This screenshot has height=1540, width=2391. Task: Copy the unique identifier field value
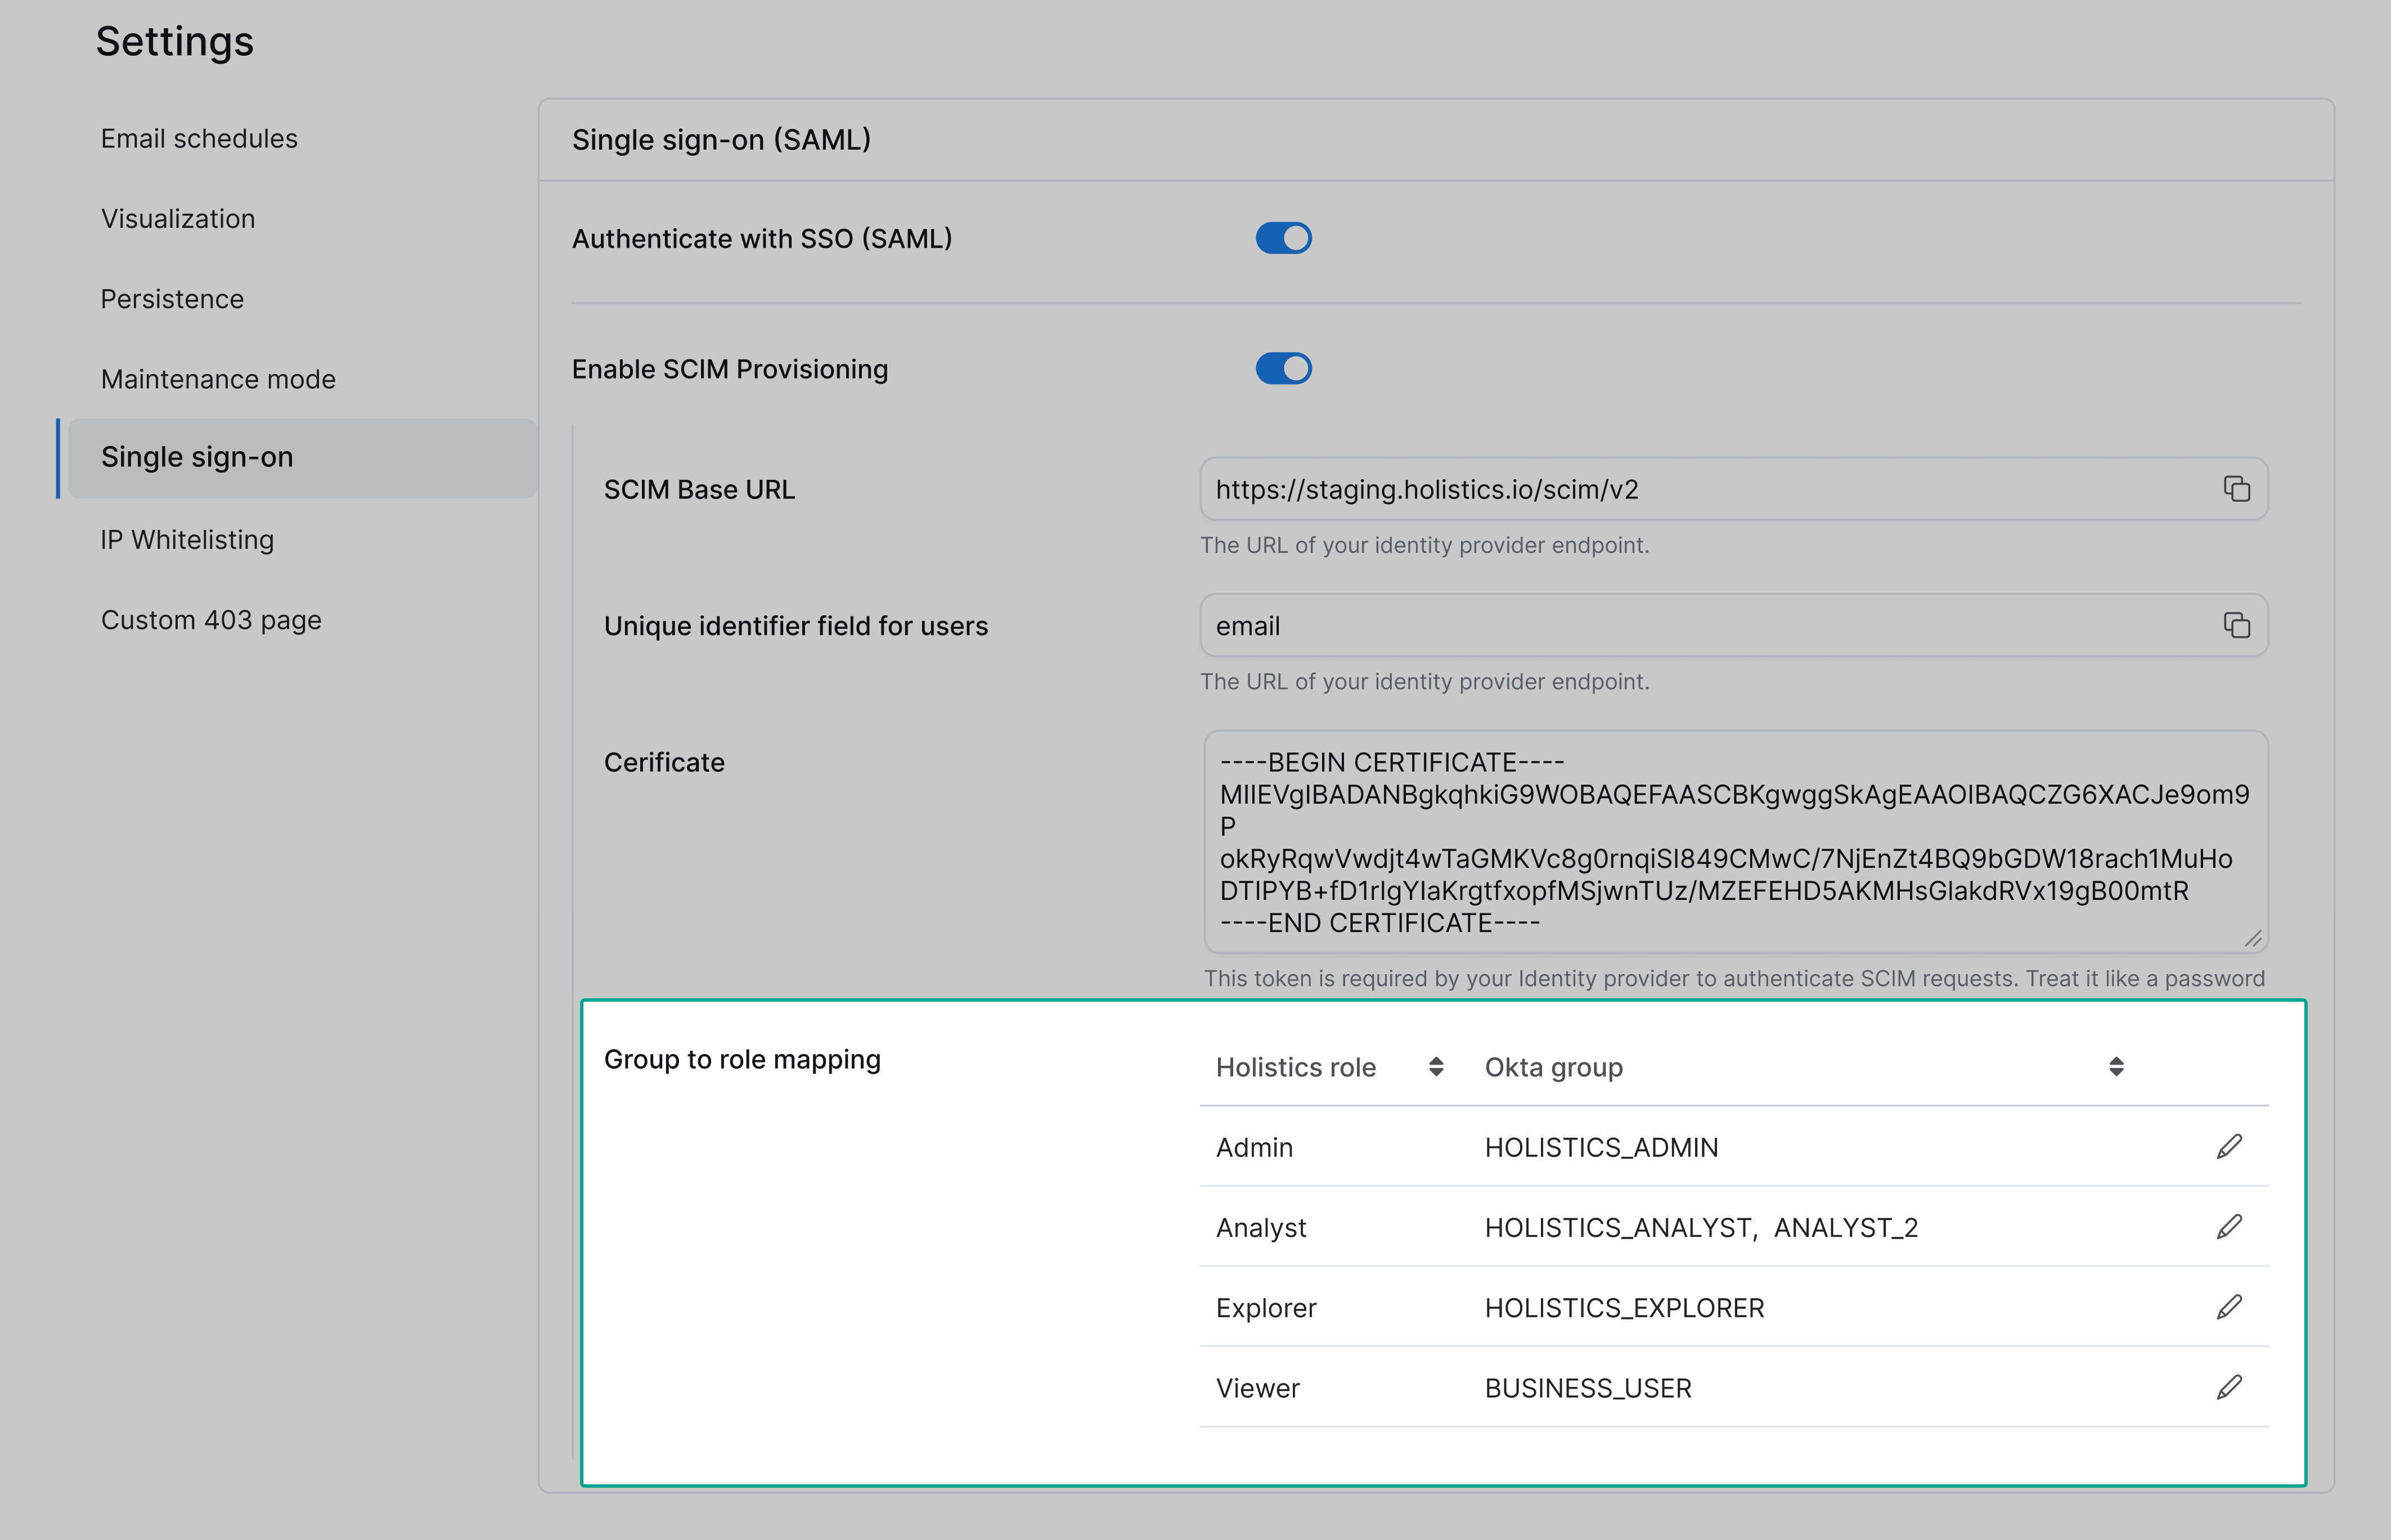click(2237, 625)
